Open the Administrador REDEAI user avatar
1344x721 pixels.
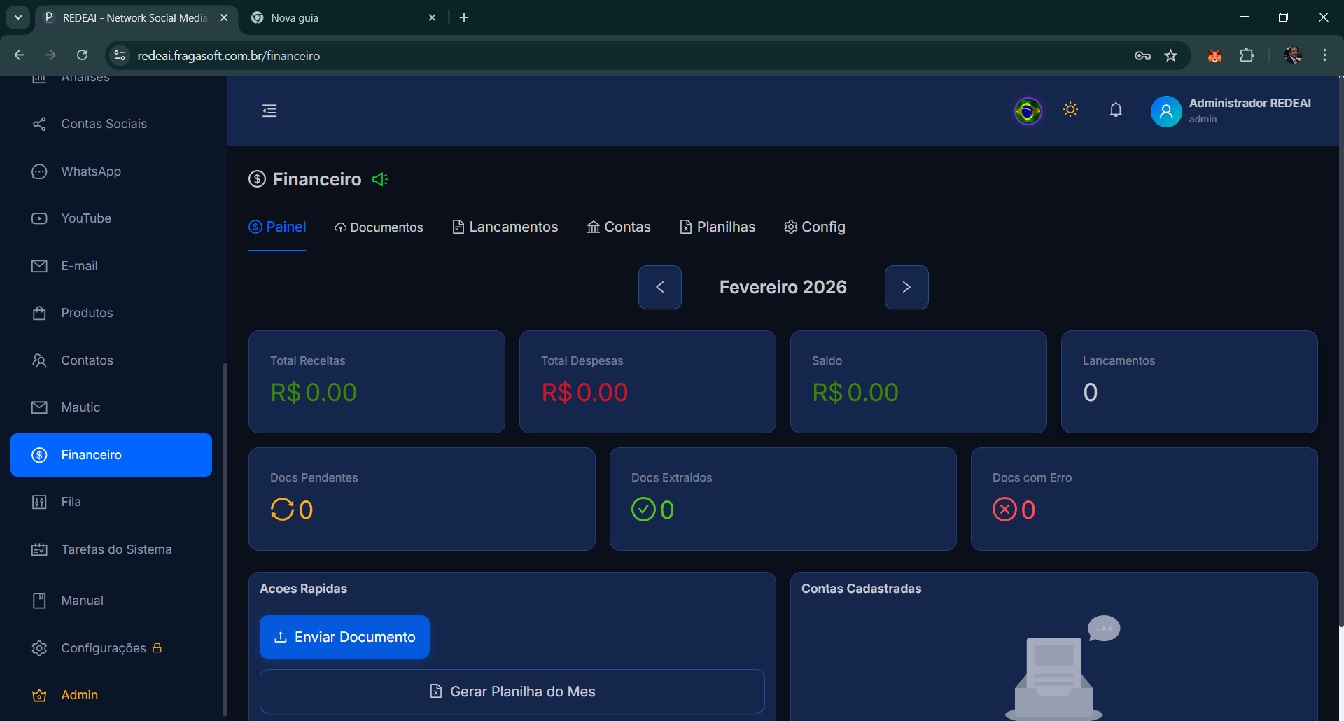pyautogui.click(x=1165, y=111)
